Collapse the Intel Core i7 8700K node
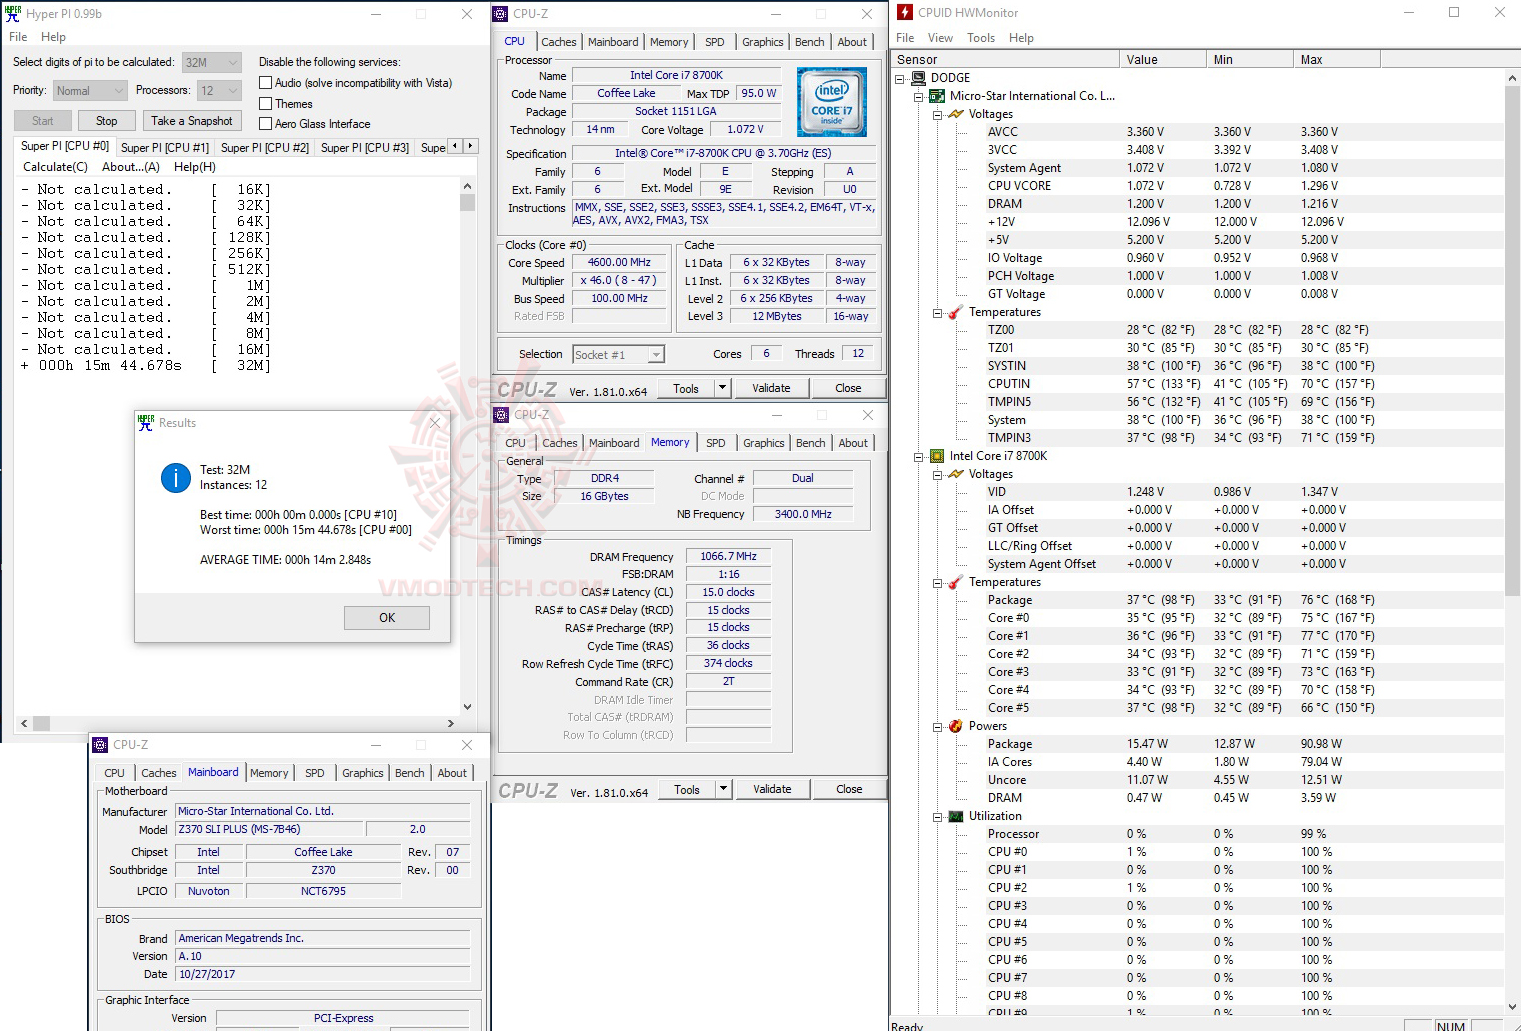1521x1031 pixels. click(x=918, y=457)
